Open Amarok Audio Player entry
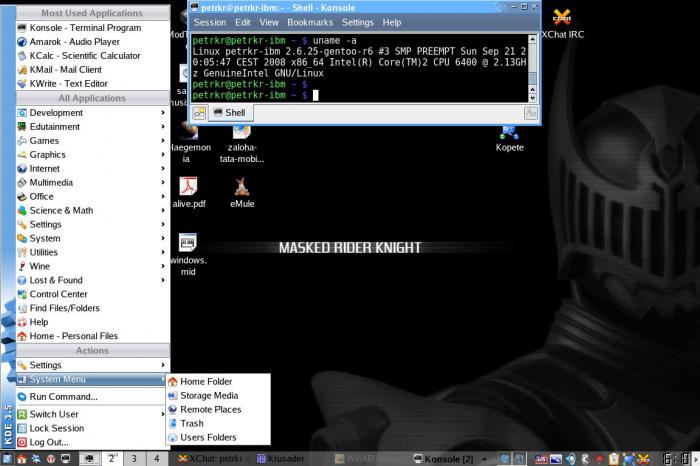Viewport: 700px width, 466px height. 92,42
